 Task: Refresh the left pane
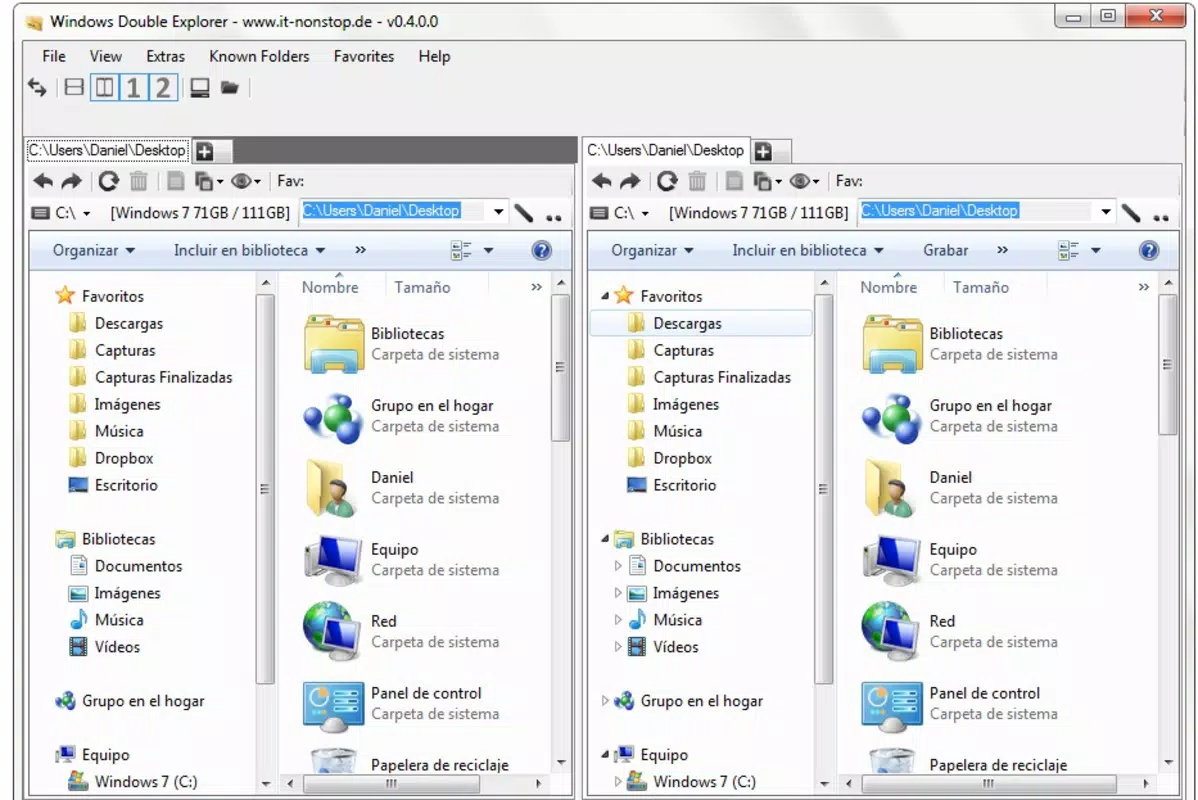[108, 182]
